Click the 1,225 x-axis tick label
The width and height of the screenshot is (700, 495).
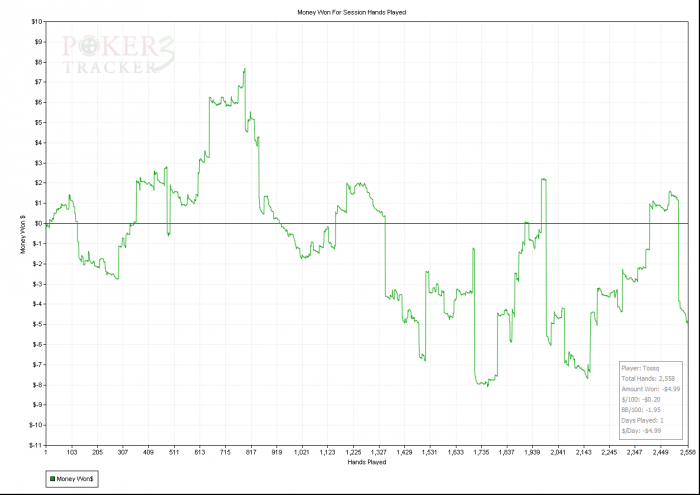pos(353,452)
